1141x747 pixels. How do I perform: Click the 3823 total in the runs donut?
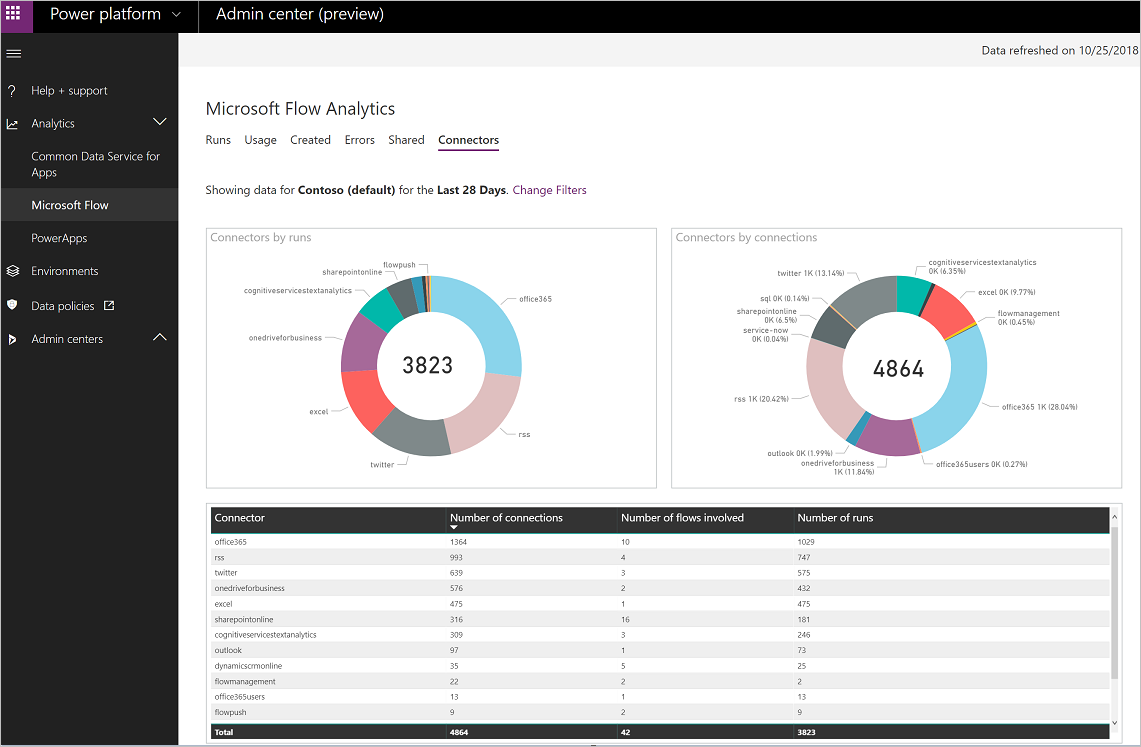coord(428,365)
